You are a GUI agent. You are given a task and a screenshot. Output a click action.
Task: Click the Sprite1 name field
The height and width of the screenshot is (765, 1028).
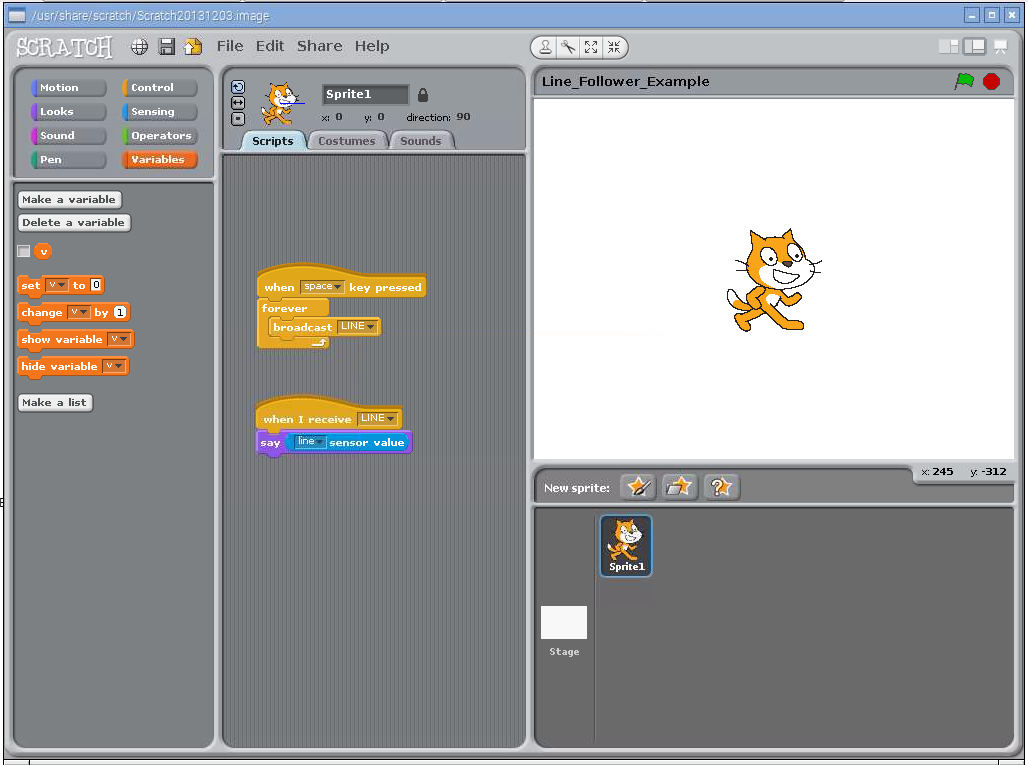(x=365, y=94)
